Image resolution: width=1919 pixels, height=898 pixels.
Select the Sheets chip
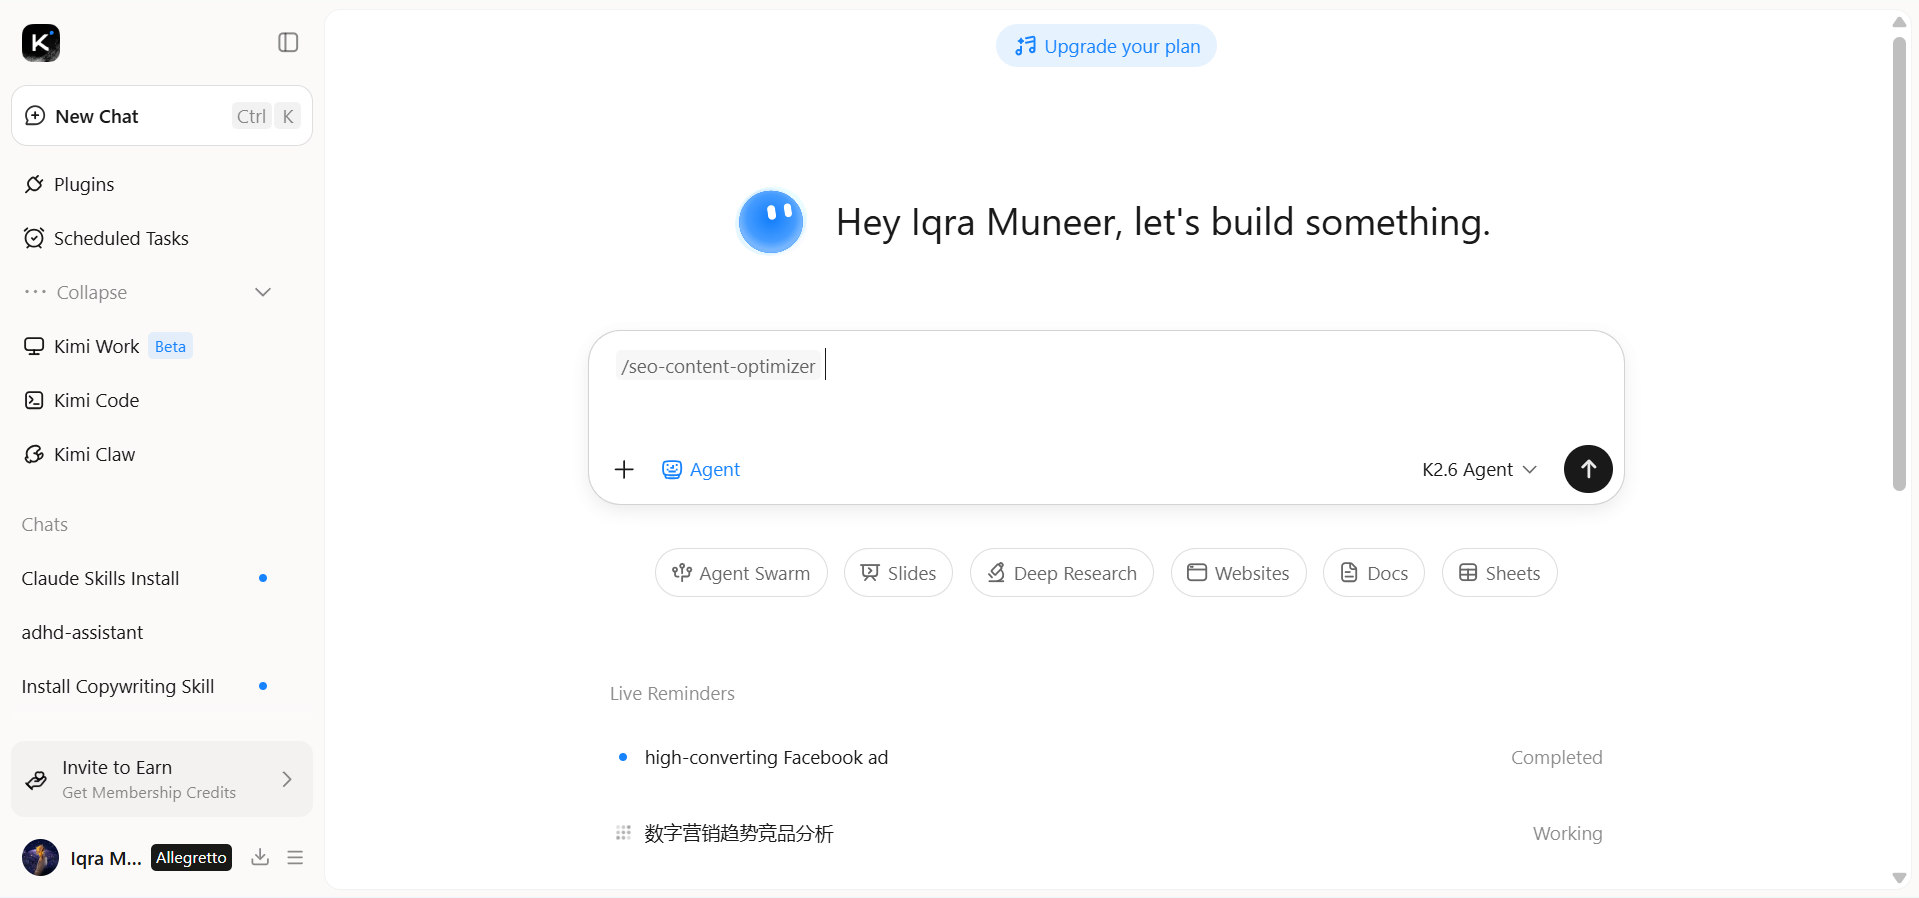[1499, 573]
